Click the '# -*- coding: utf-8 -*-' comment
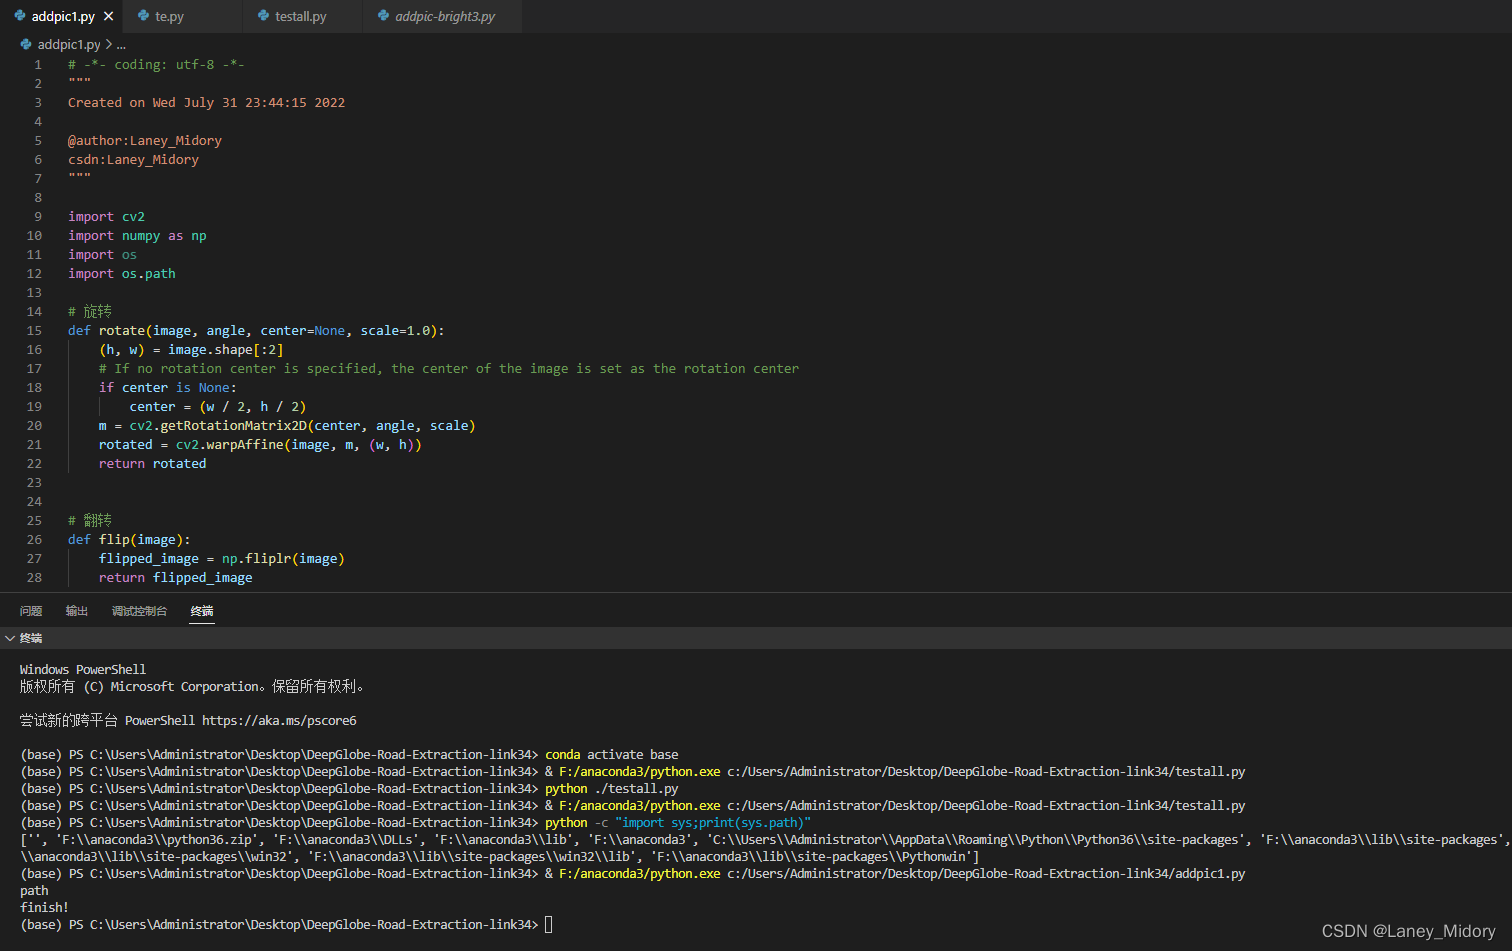Viewport: 1512px width, 951px height. coord(156,64)
